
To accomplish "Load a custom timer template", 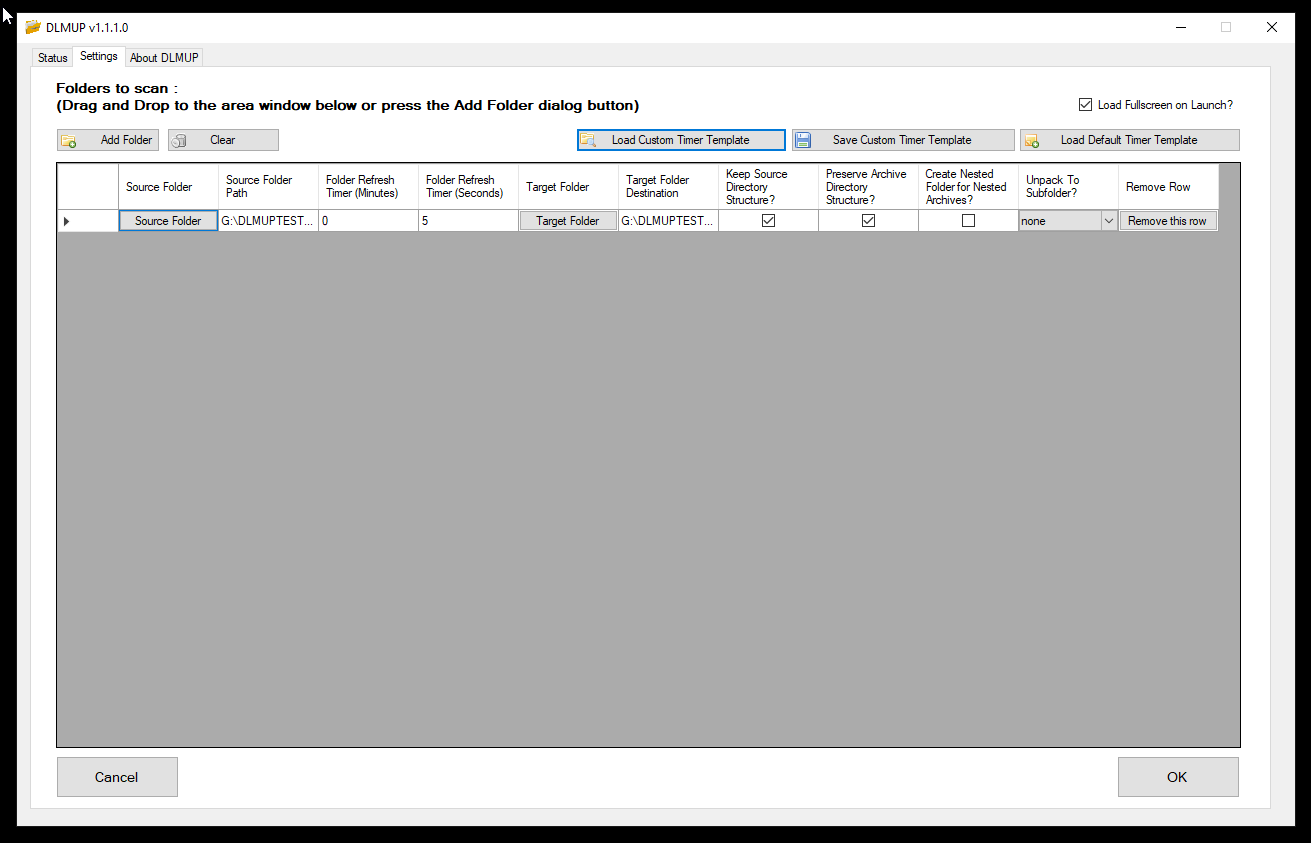I will [x=681, y=140].
